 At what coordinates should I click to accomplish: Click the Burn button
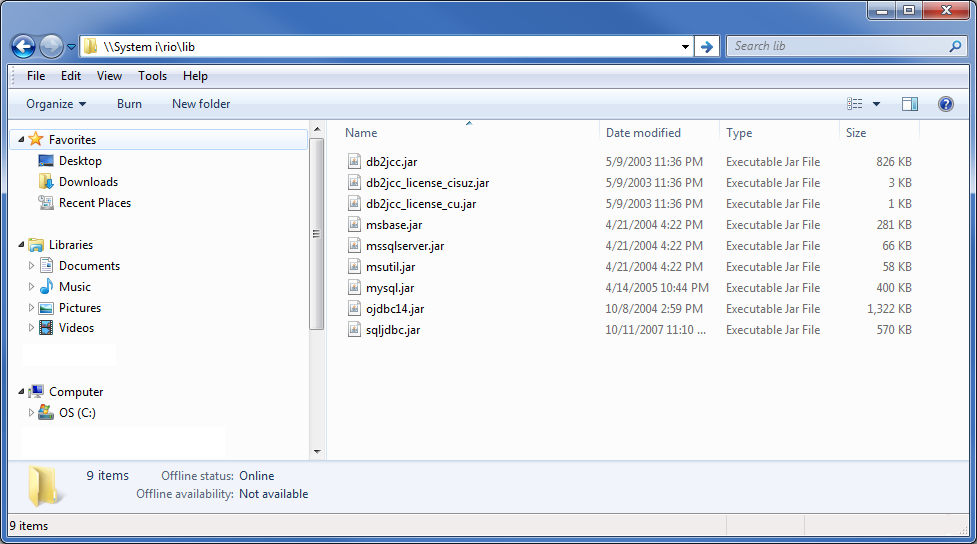[129, 104]
